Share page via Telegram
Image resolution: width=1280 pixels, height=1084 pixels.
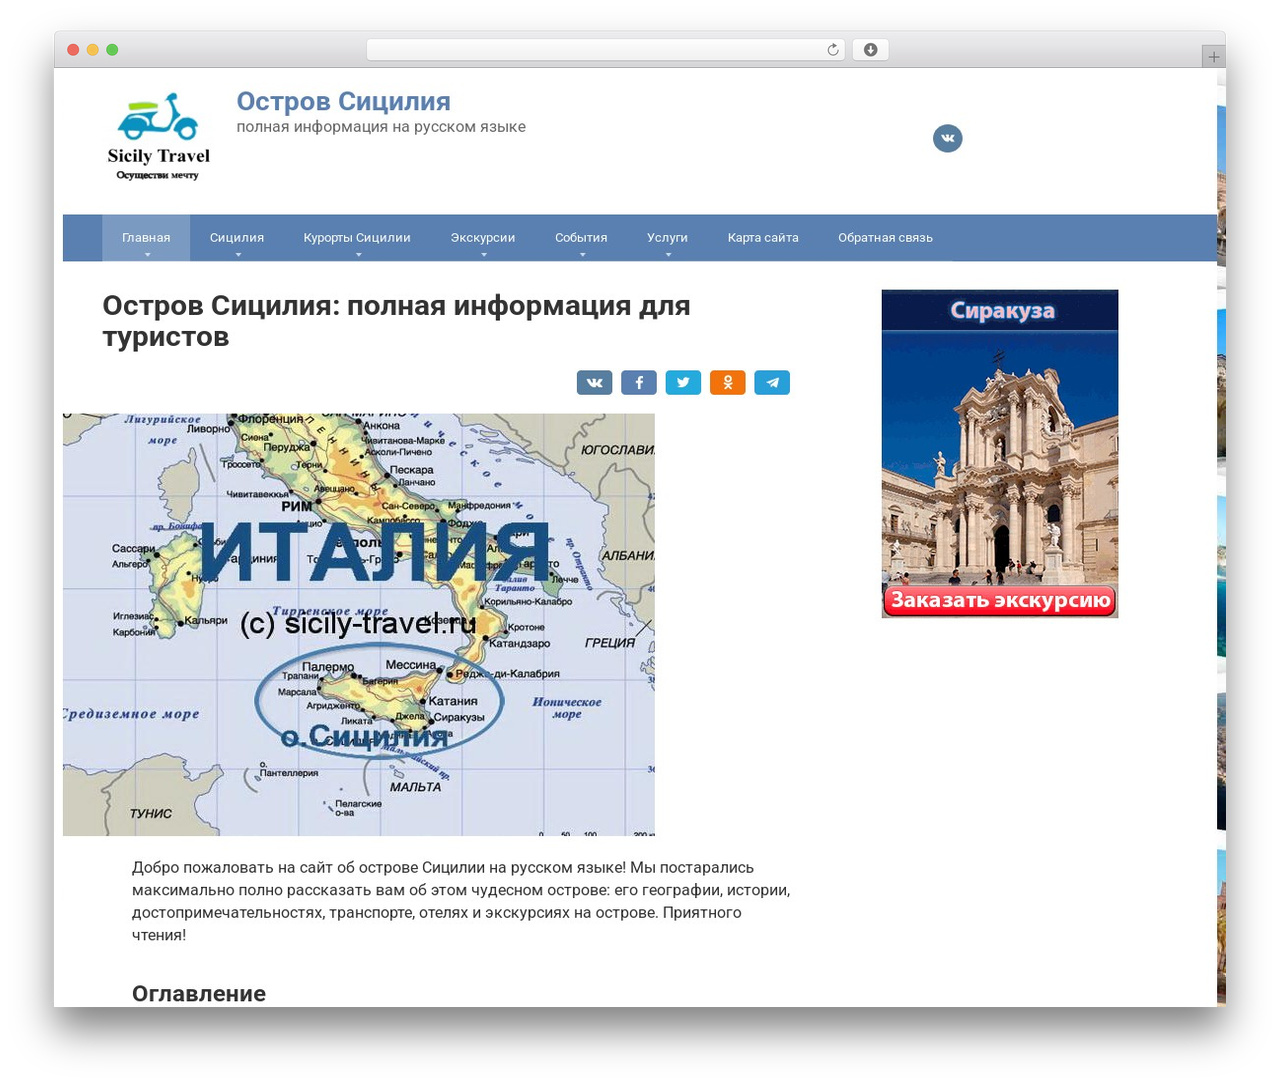pos(772,382)
